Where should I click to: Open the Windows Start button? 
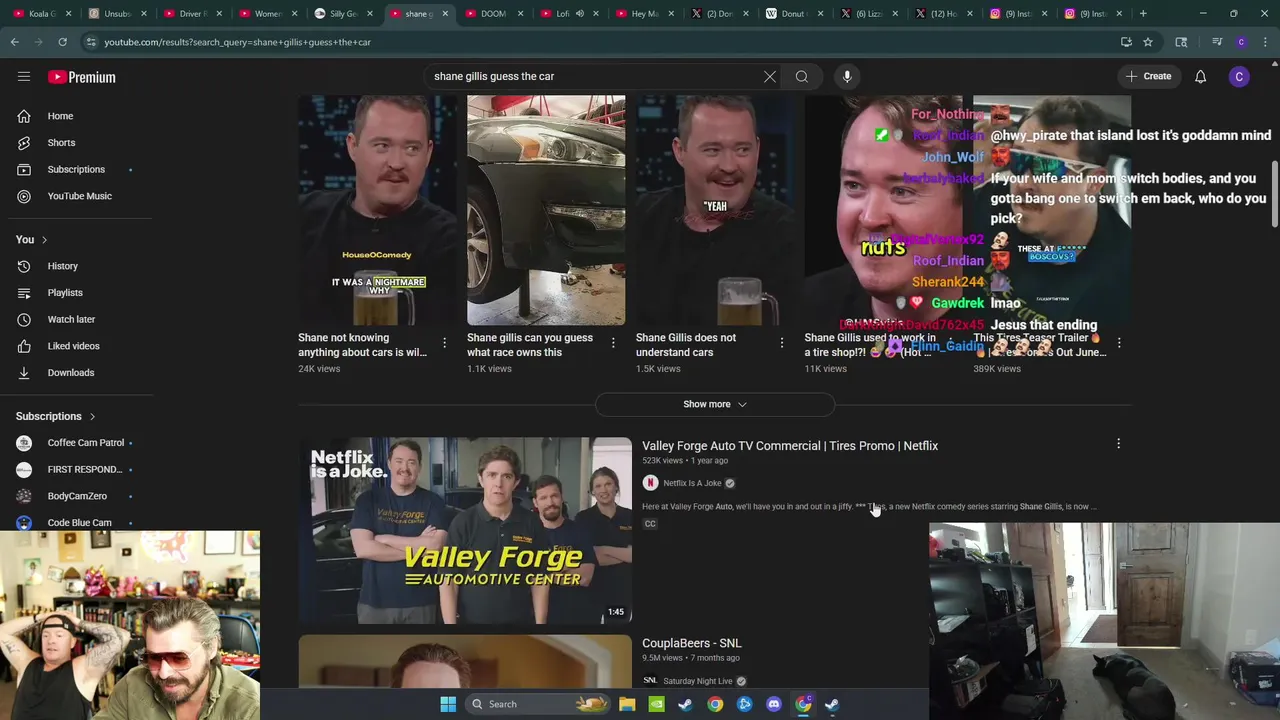click(x=448, y=704)
